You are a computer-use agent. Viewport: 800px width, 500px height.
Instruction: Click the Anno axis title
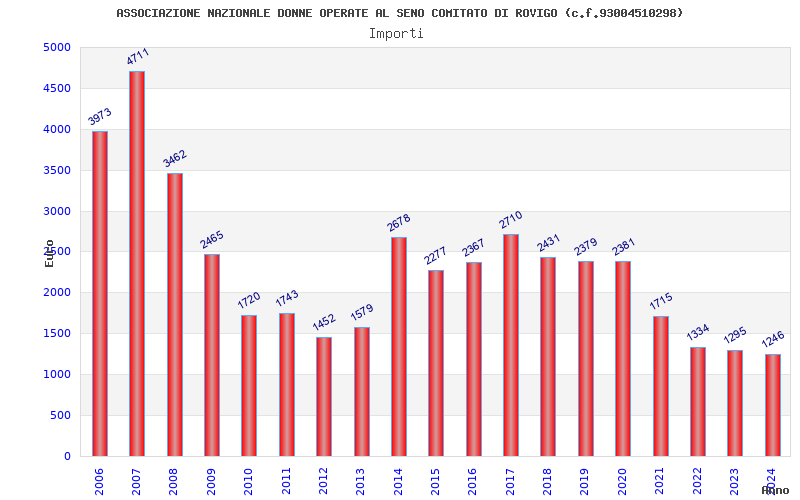[x=775, y=490]
